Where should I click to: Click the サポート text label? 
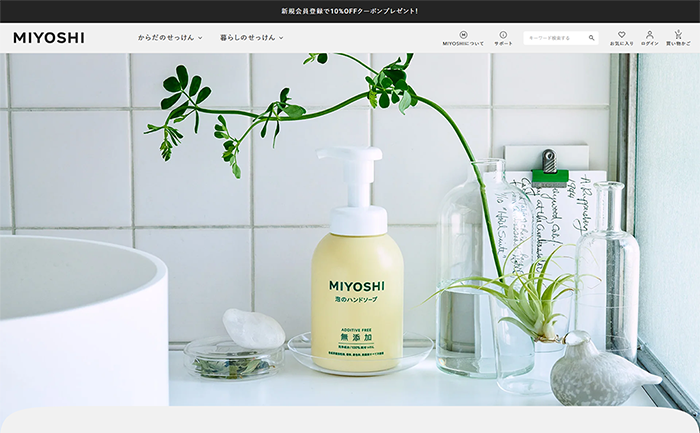(x=503, y=44)
